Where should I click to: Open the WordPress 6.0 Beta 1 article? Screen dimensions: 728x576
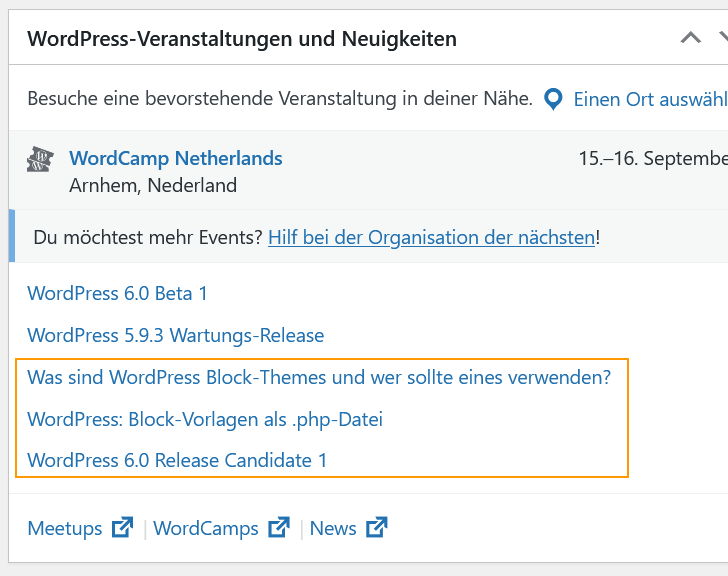117,293
